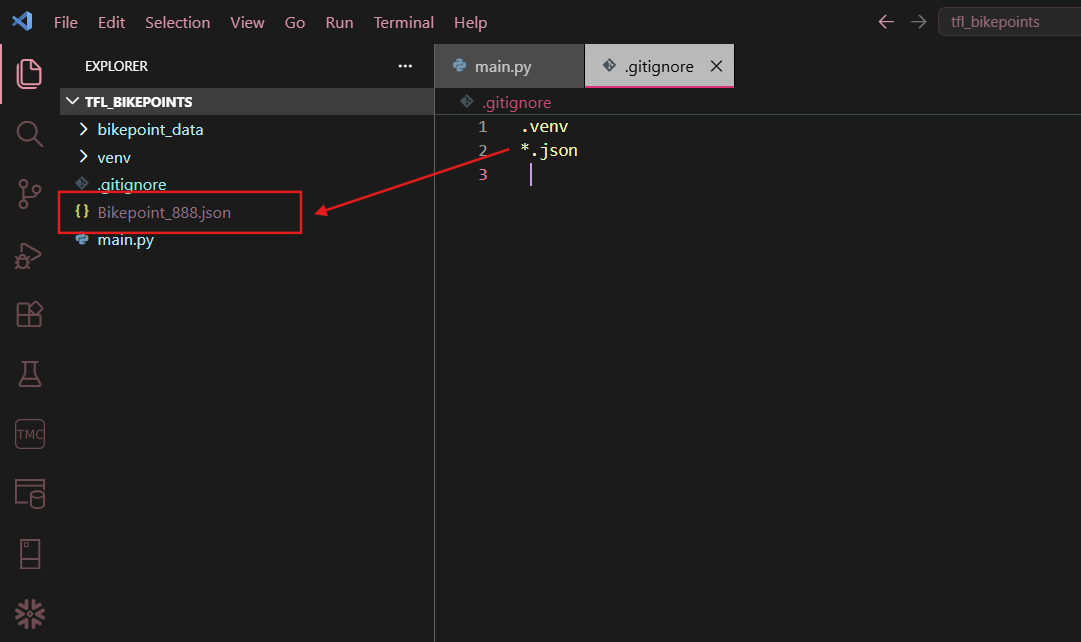Viewport: 1081px width, 642px height.
Task: Open the TMC extension icon
Action: click(30, 434)
